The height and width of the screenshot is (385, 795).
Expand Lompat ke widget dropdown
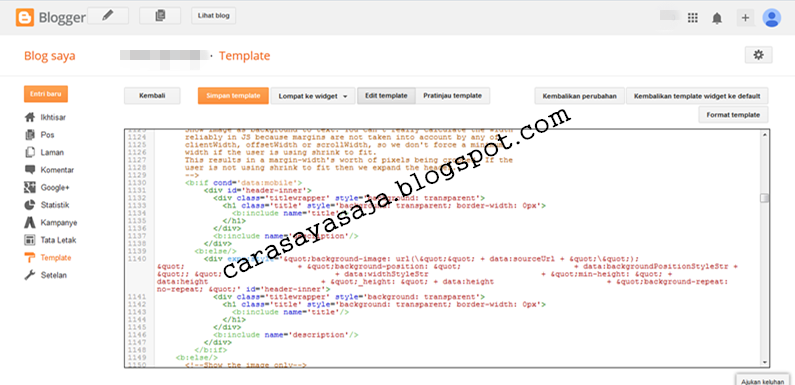click(x=312, y=96)
